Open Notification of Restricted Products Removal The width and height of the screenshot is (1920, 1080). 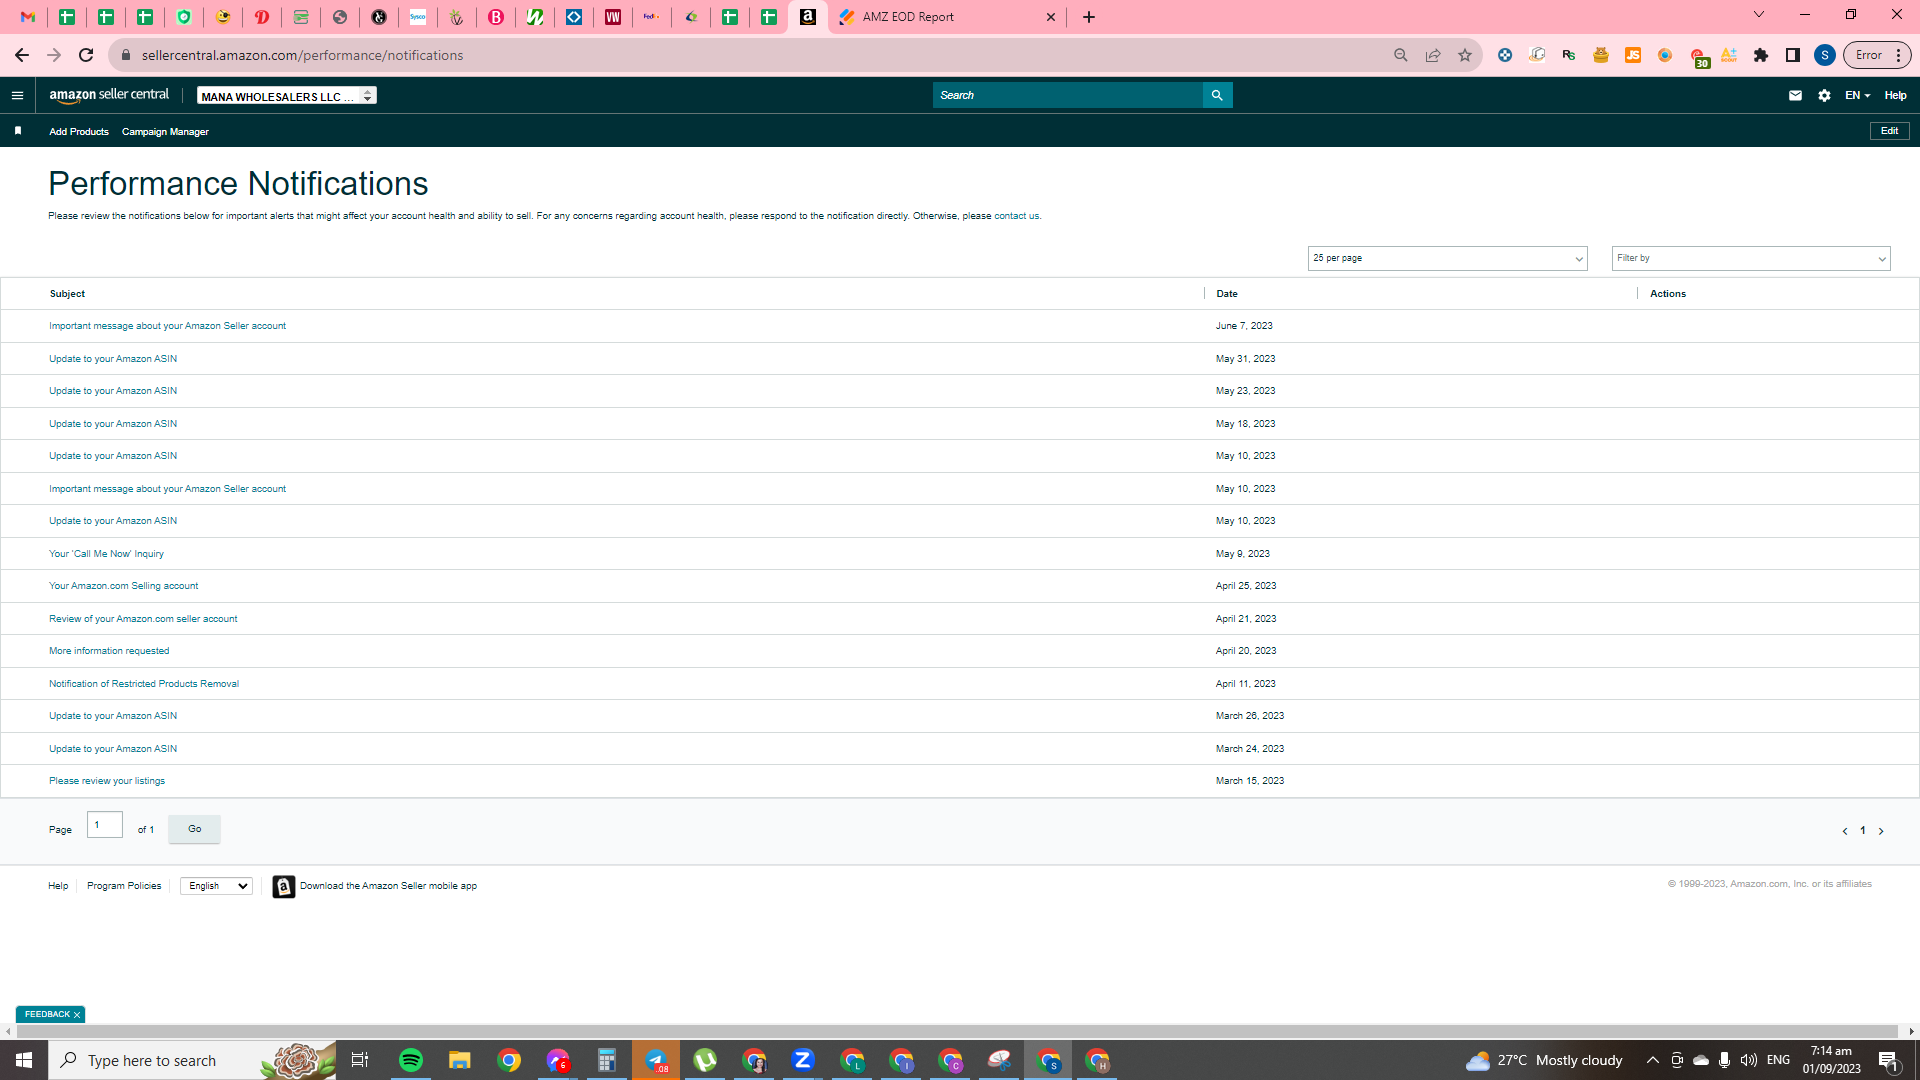[144, 684]
